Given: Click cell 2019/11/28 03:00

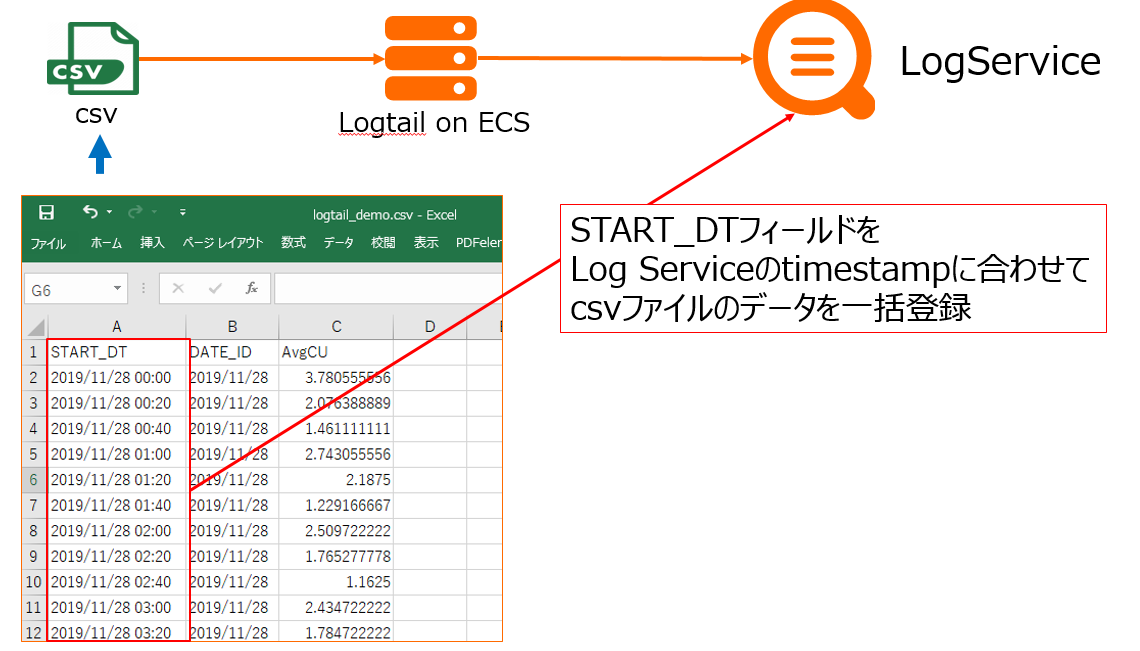Looking at the screenshot, I should [116, 607].
